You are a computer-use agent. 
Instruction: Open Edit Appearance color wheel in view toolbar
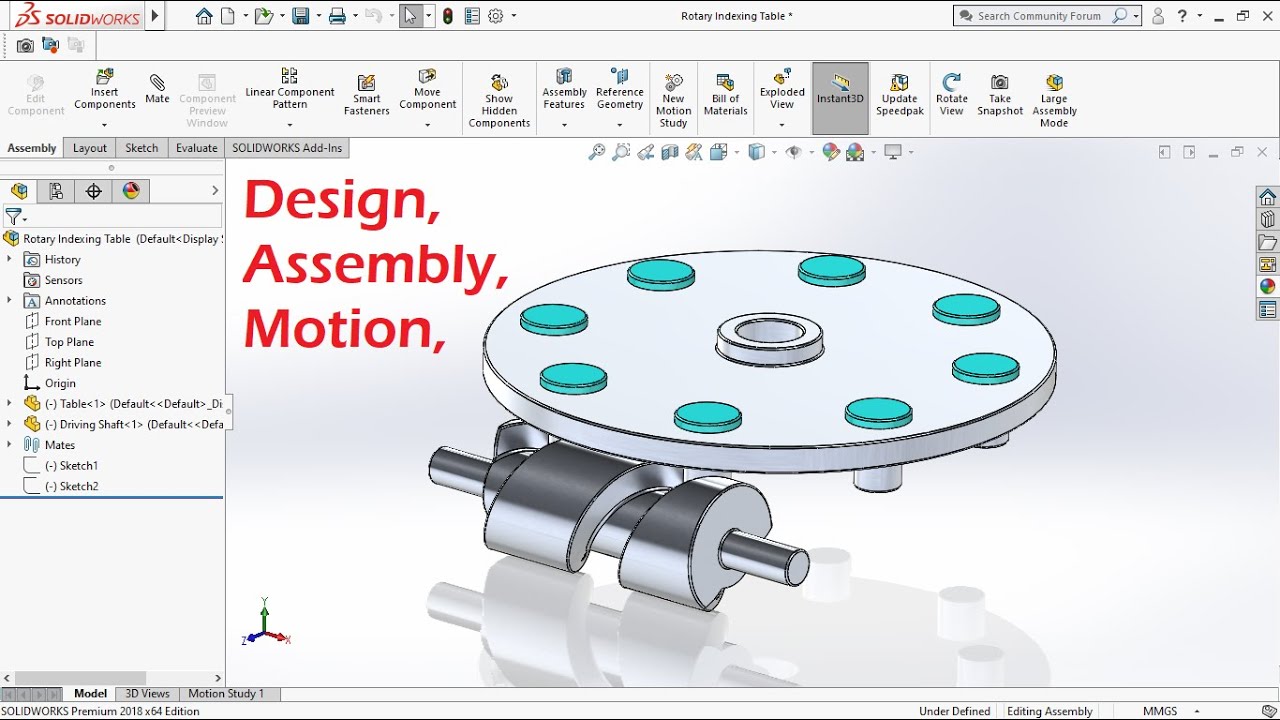pyautogui.click(x=830, y=152)
